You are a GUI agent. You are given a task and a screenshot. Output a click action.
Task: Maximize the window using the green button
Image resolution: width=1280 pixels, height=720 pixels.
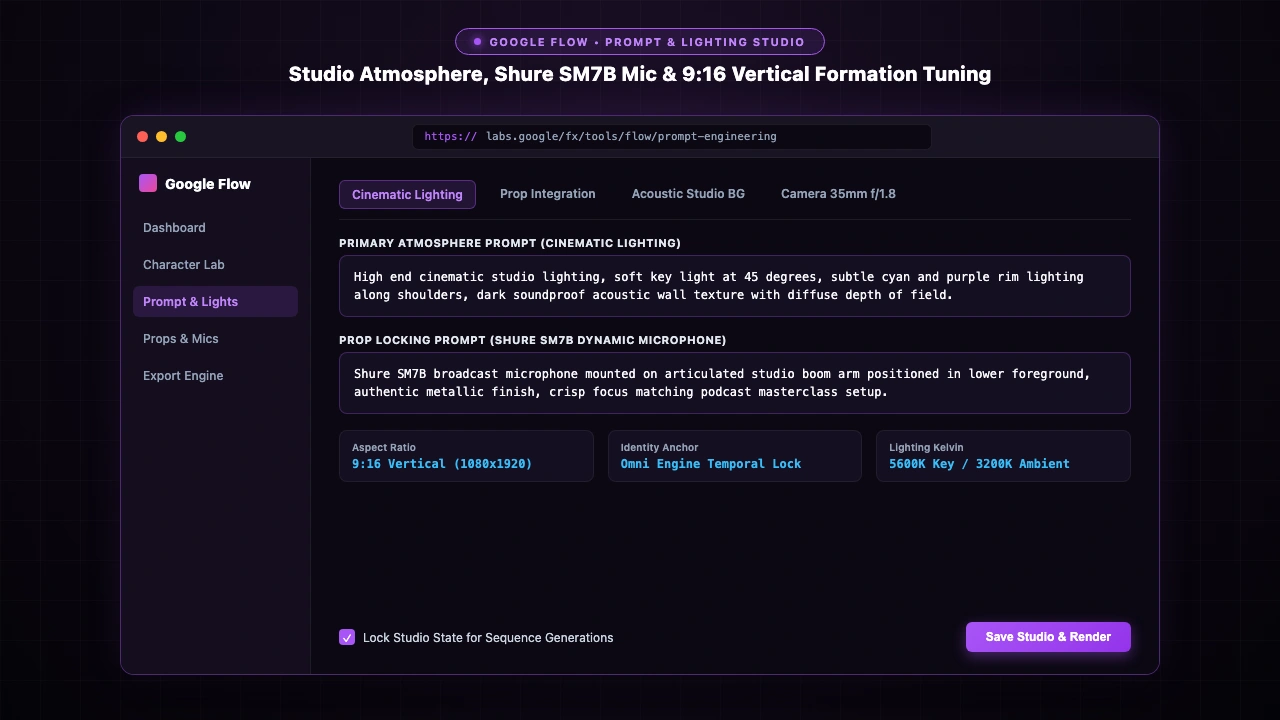point(181,137)
